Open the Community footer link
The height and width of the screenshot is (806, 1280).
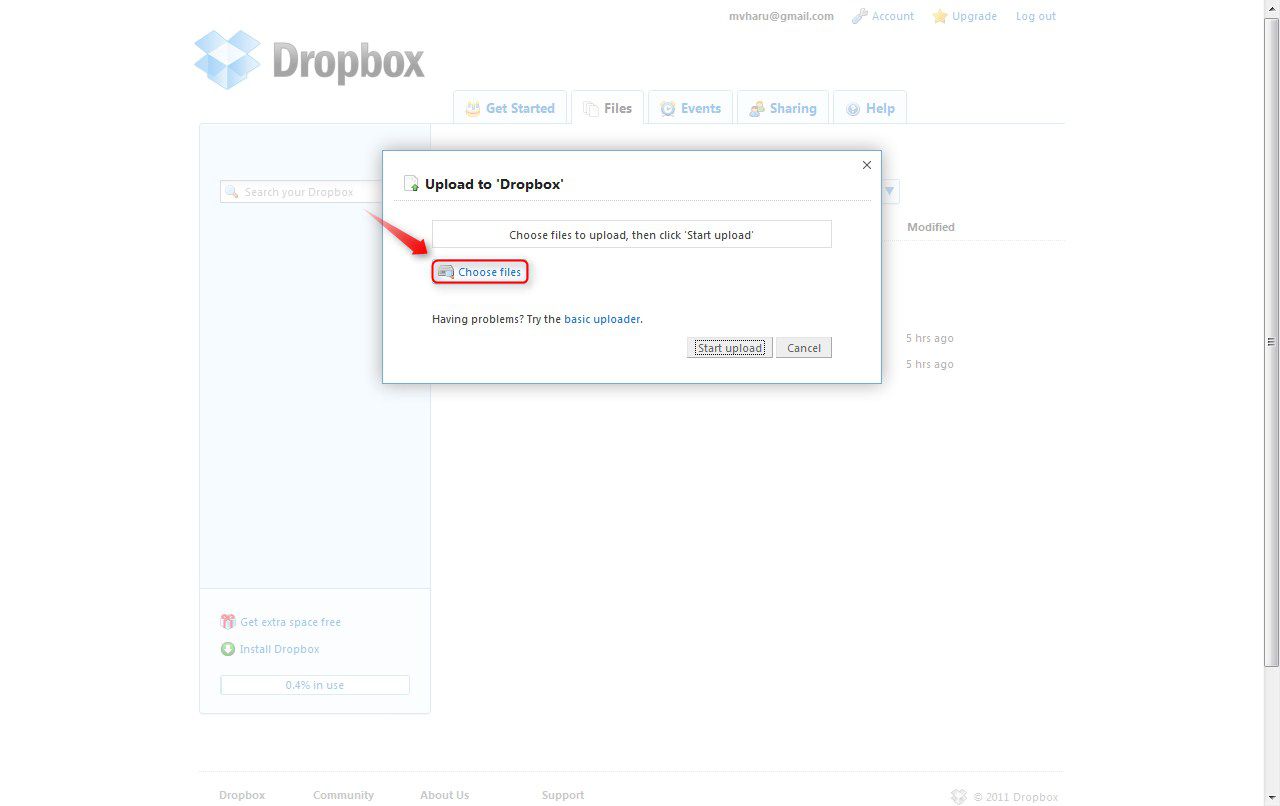[x=343, y=795]
